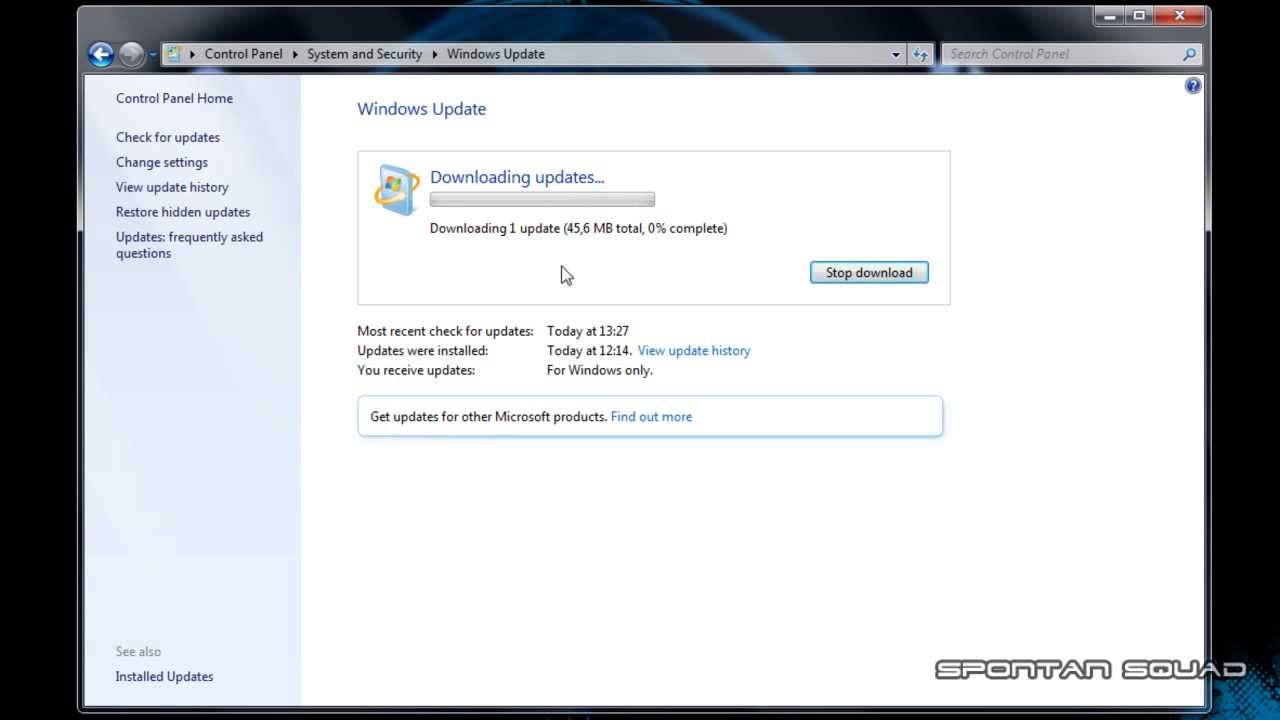Click the Windows Update shield icon

397,189
